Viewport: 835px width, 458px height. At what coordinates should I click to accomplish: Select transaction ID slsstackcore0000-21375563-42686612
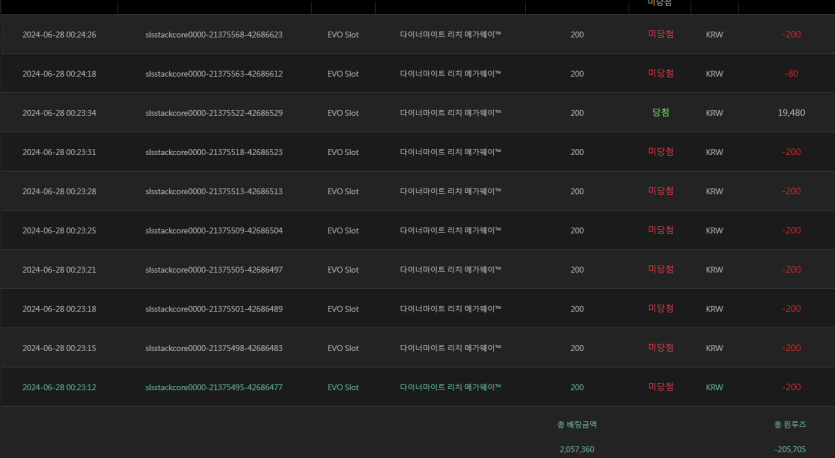[214, 74]
